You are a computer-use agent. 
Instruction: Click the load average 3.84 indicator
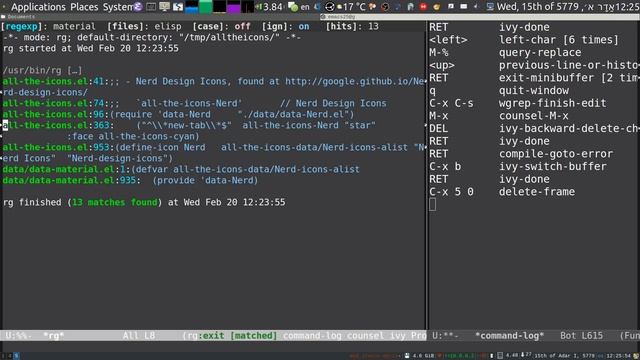(272, 7)
